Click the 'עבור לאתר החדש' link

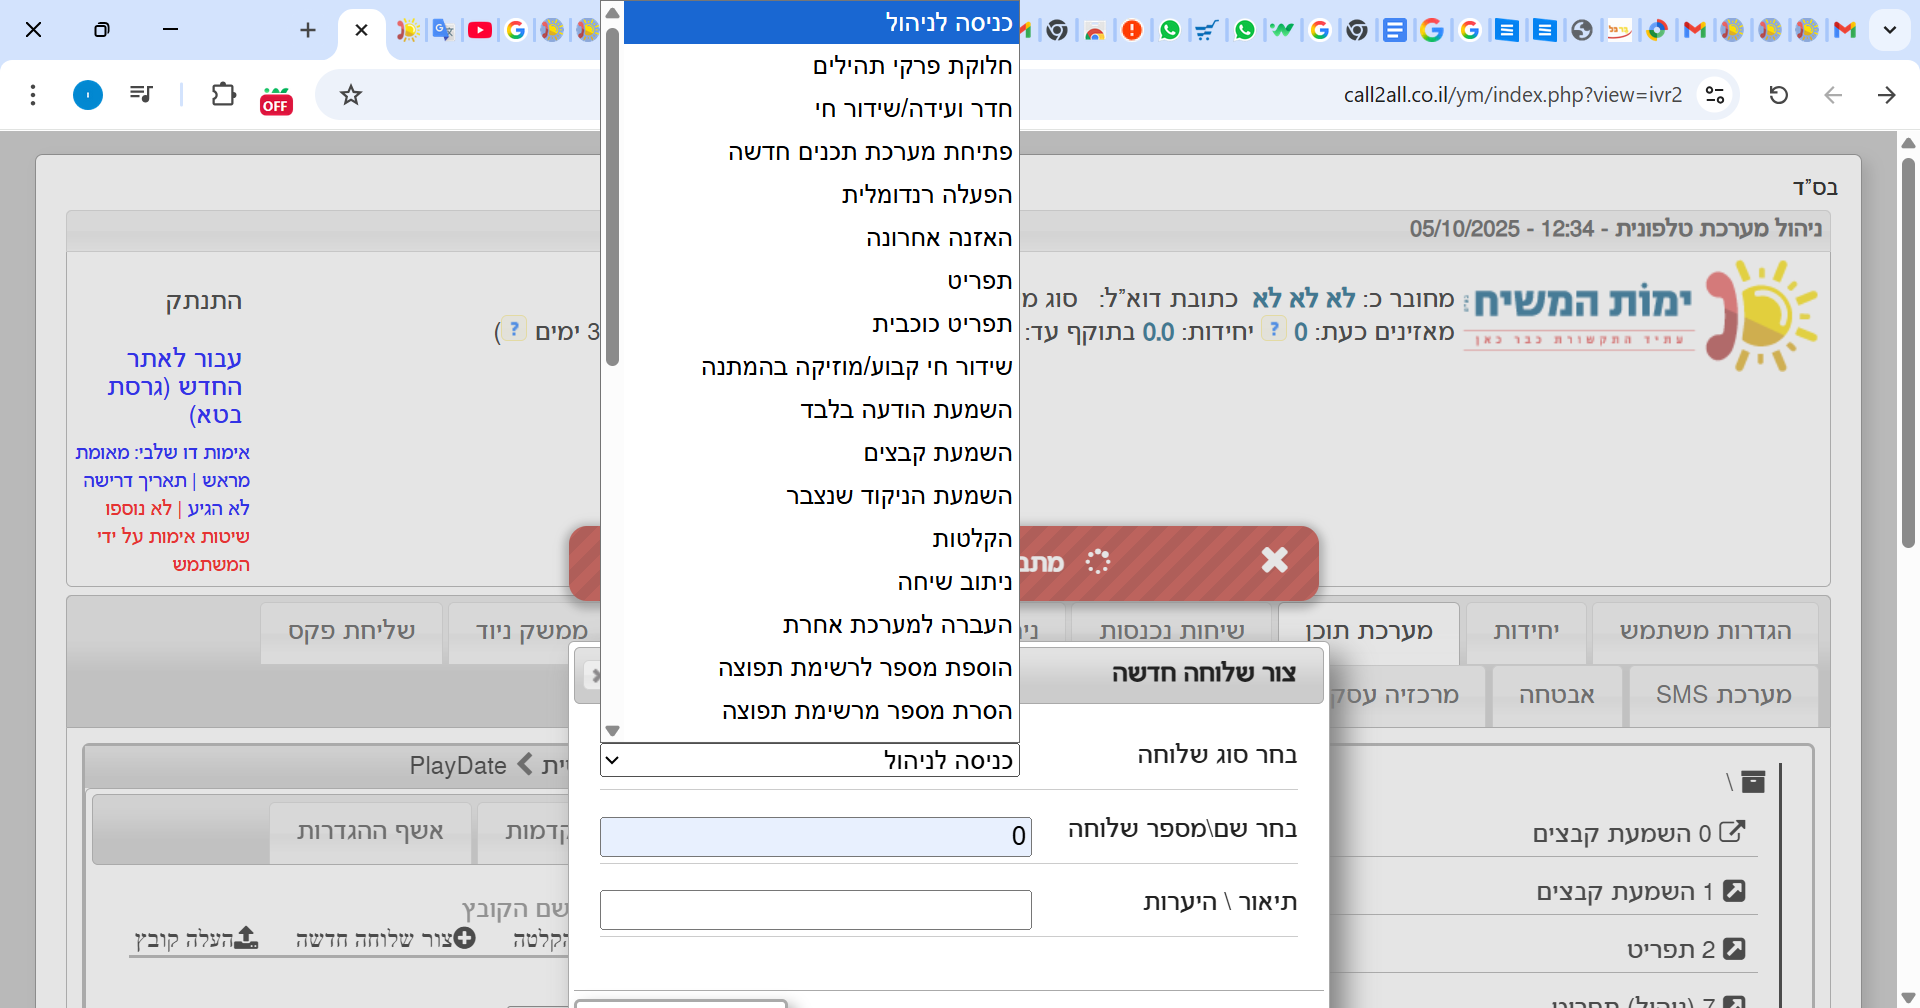[x=176, y=385]
